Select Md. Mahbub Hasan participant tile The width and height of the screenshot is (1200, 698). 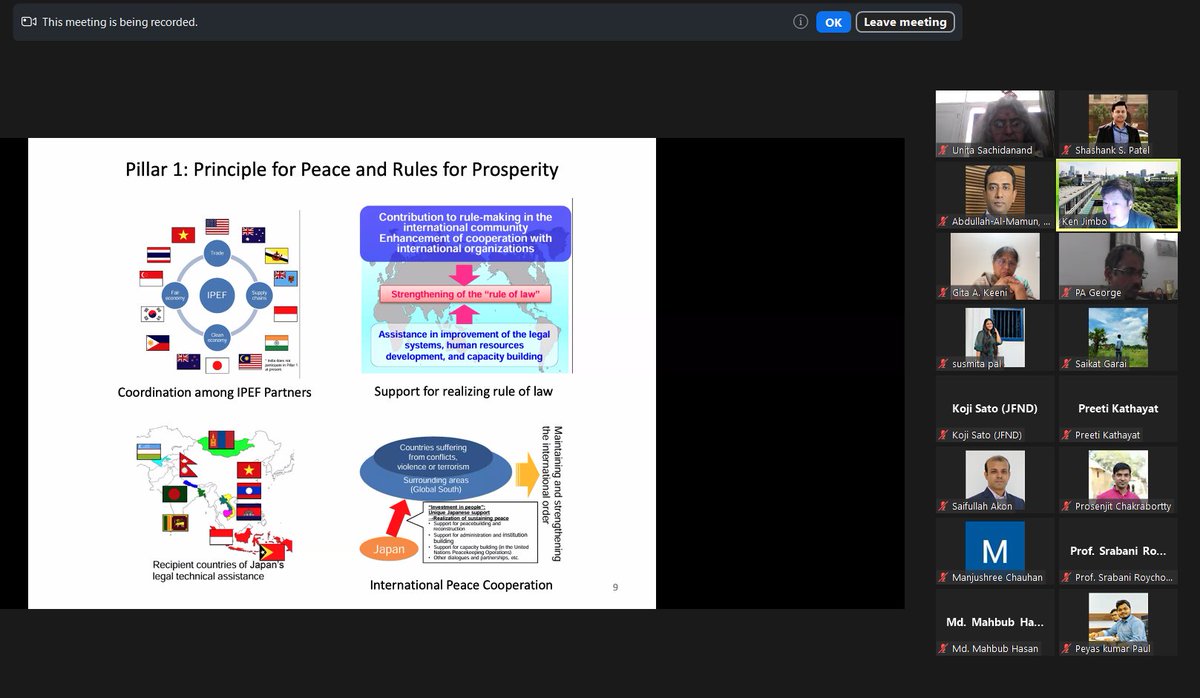pos(995,622)
